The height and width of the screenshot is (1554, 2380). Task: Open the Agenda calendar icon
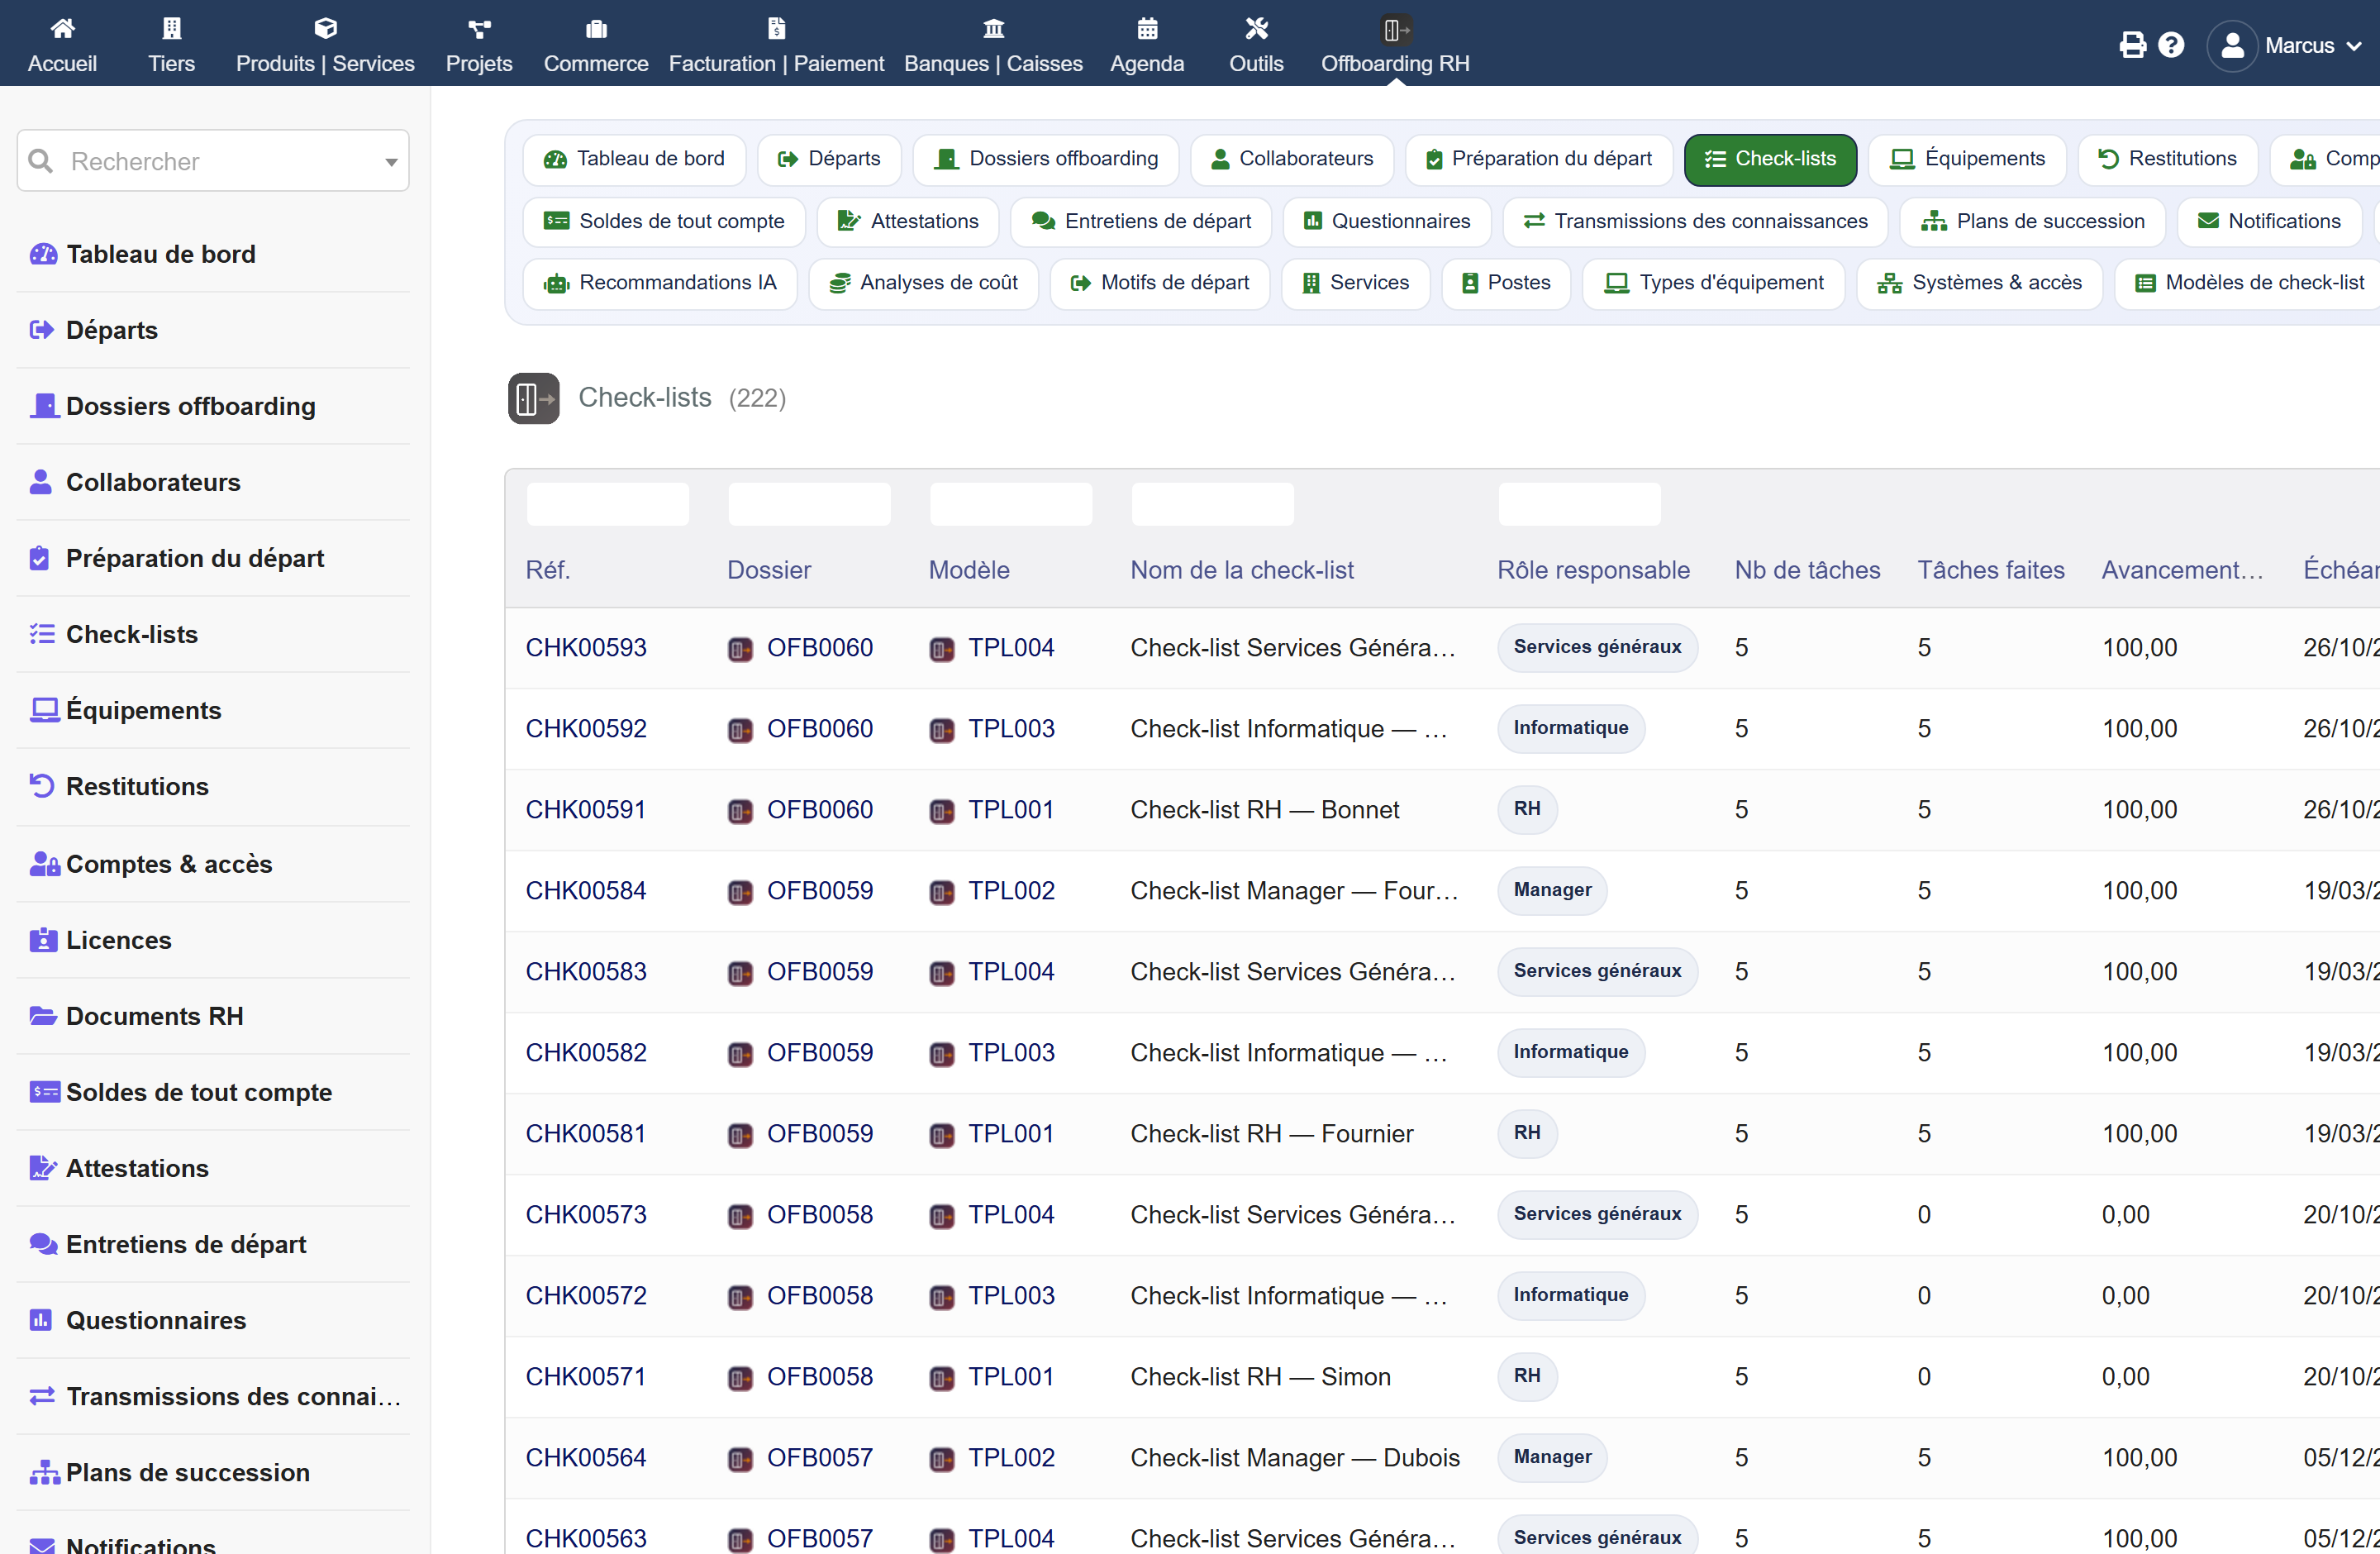[1147, 28]
